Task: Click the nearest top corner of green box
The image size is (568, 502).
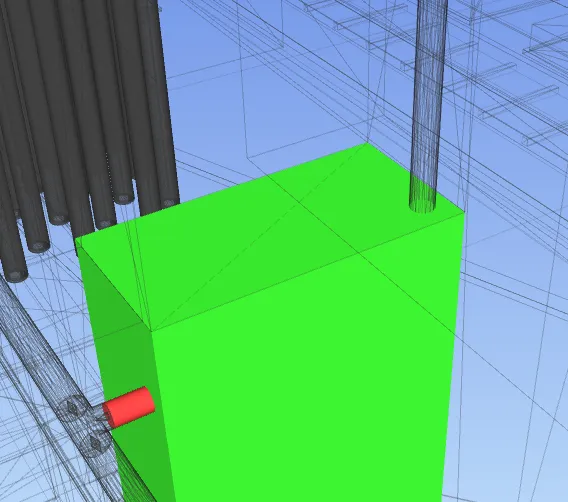Action: tap(151, 331)
